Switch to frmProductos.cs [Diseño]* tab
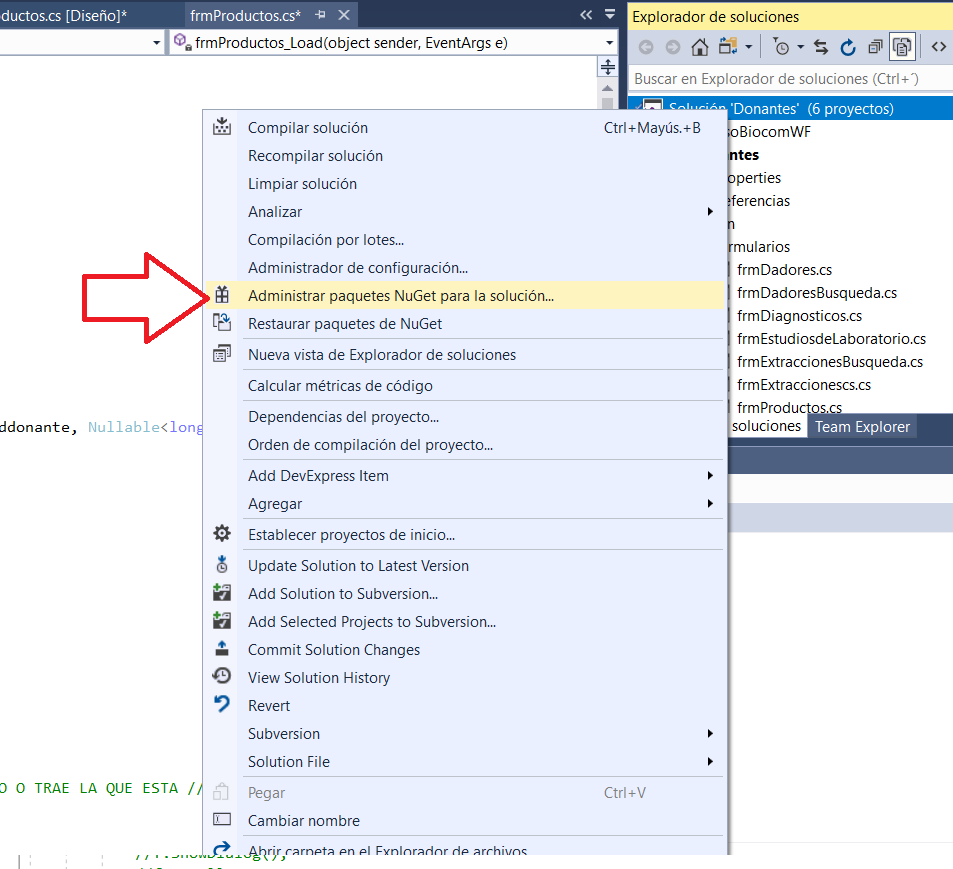 63,16
